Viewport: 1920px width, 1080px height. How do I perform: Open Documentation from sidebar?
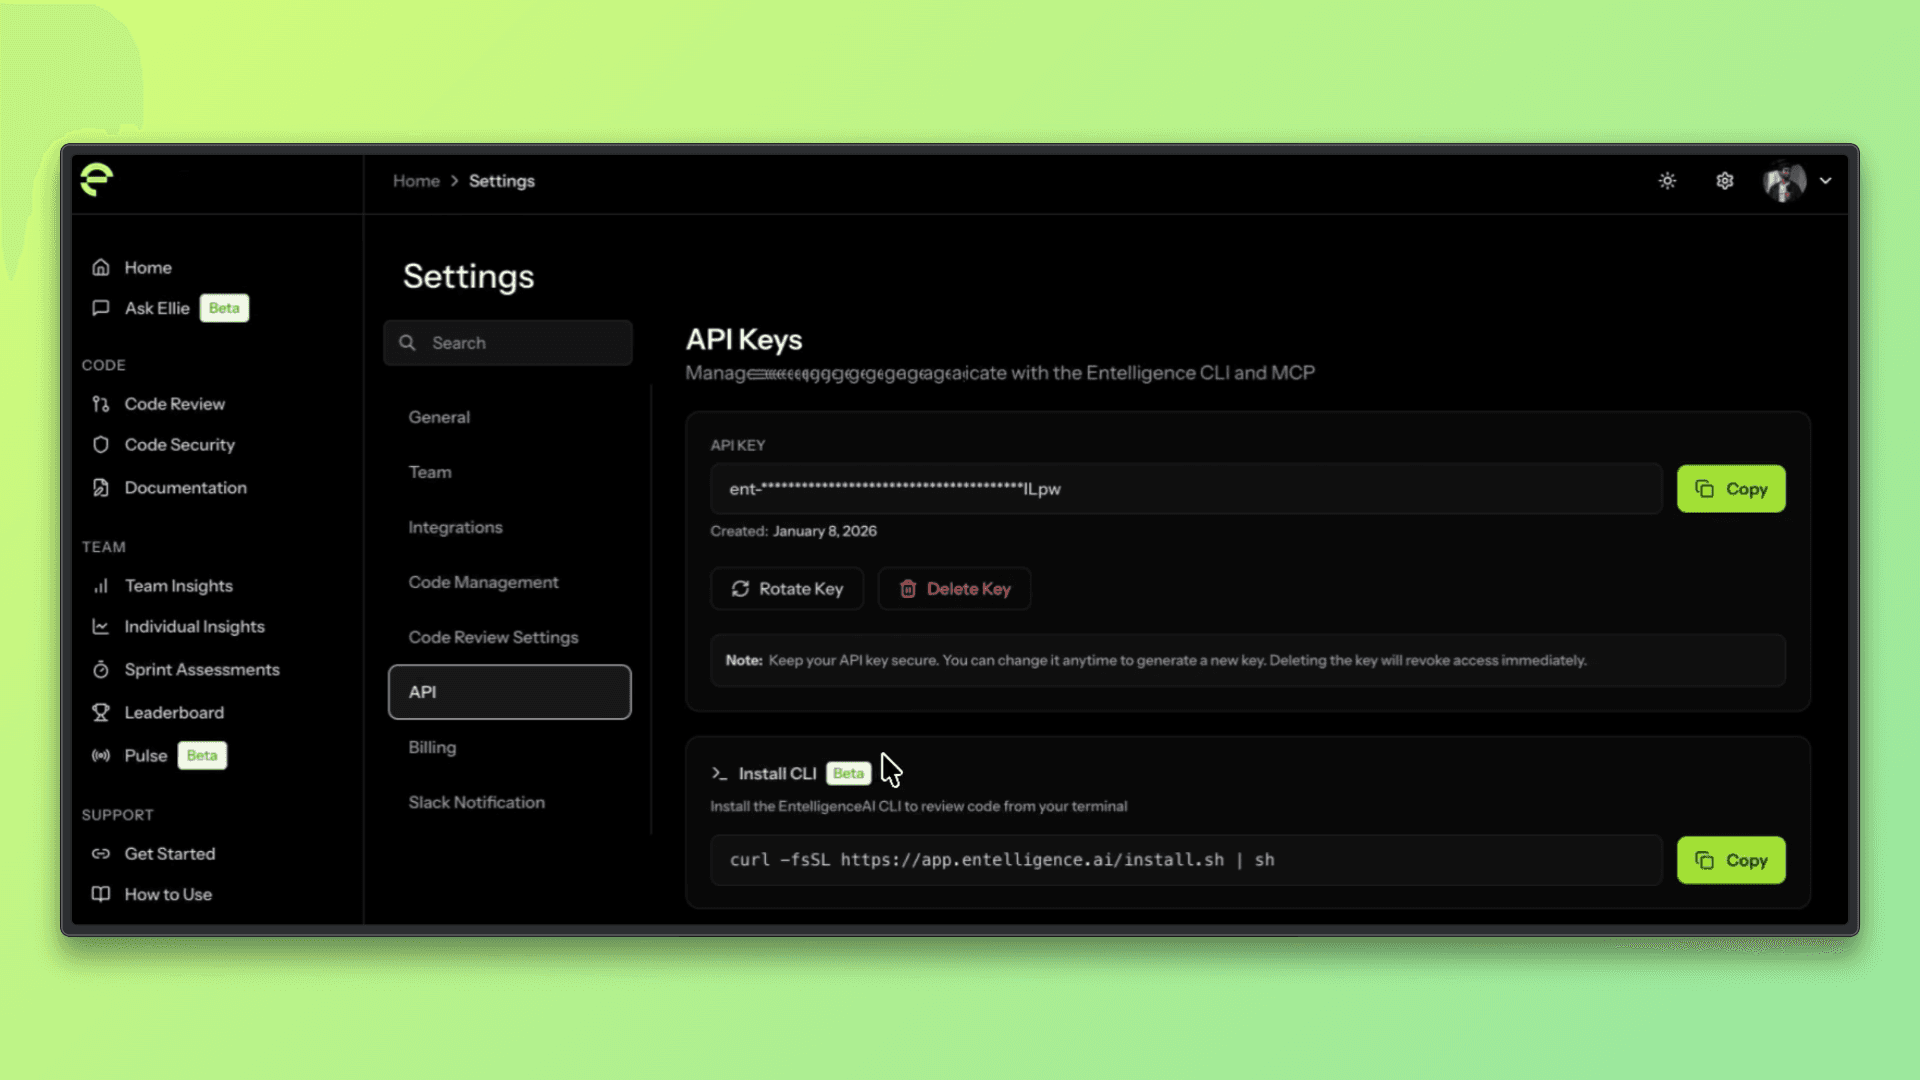click(x=185, y=488)
